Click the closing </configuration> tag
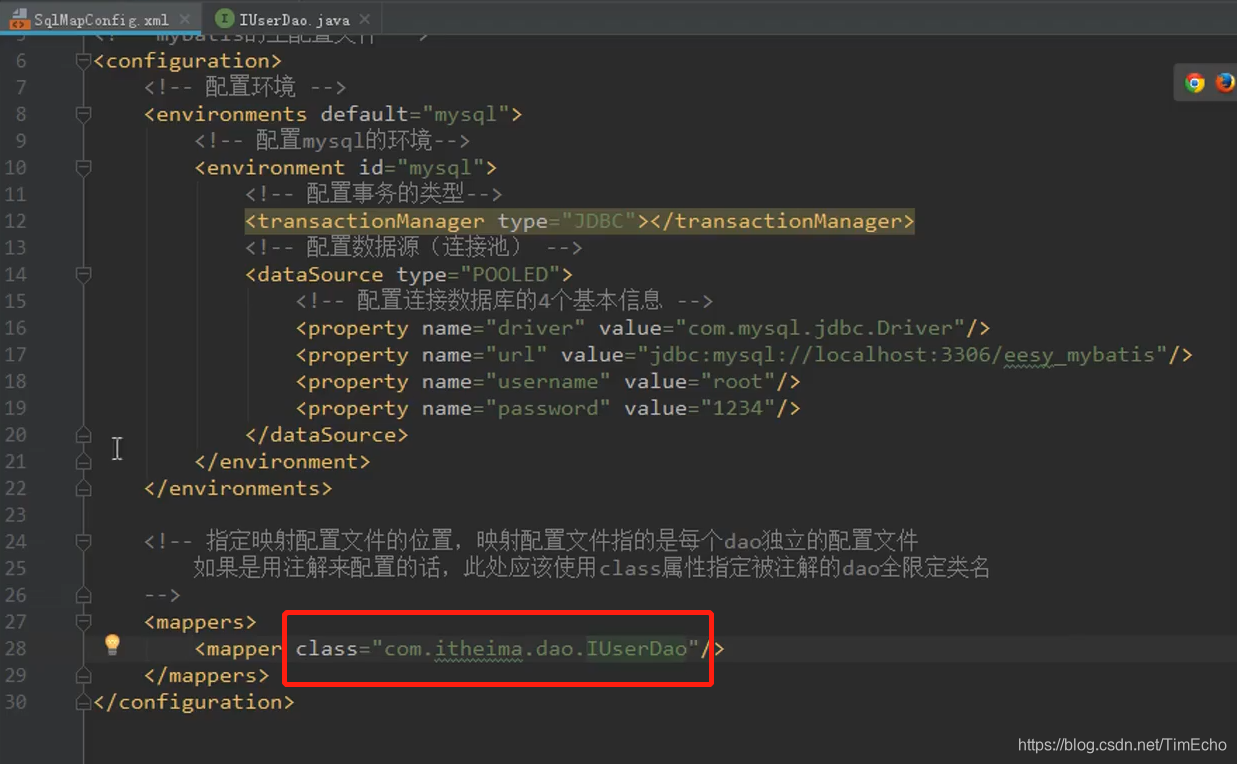 click(x=194, y=702)
